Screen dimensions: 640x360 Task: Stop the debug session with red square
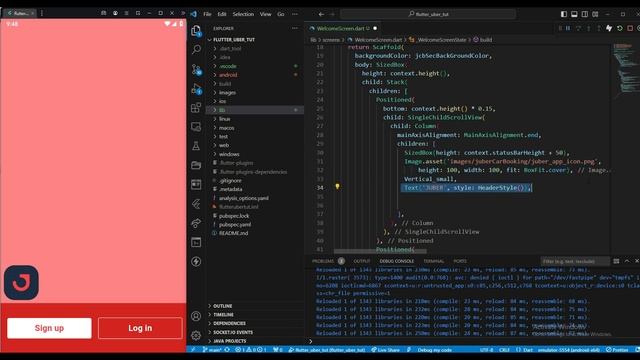(x=630, y=28)
